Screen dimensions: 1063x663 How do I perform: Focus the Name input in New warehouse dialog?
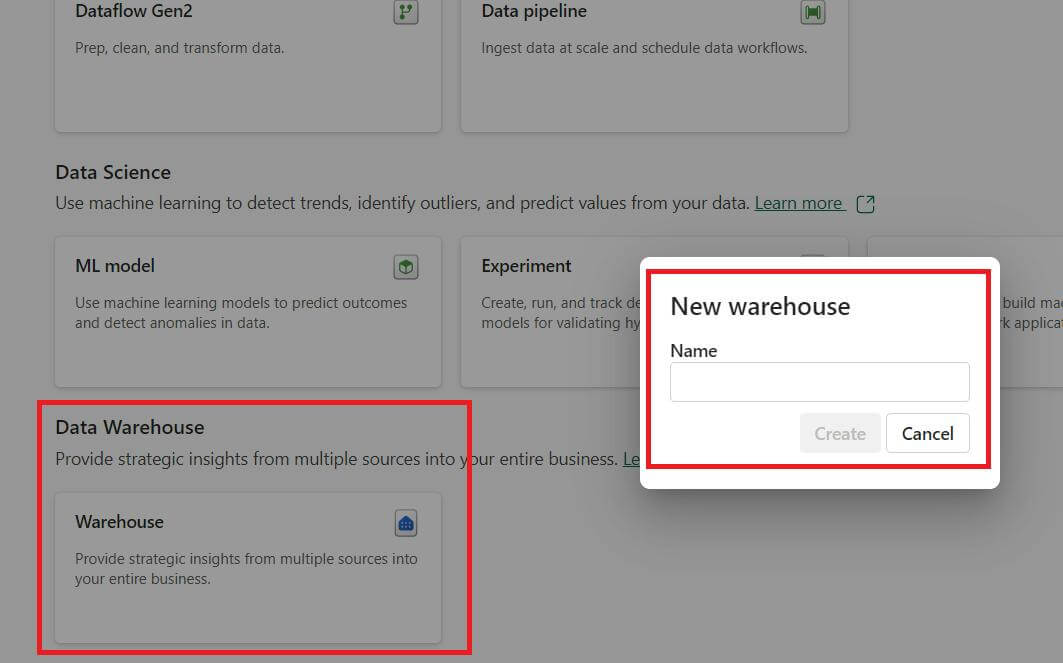point(819,382)
